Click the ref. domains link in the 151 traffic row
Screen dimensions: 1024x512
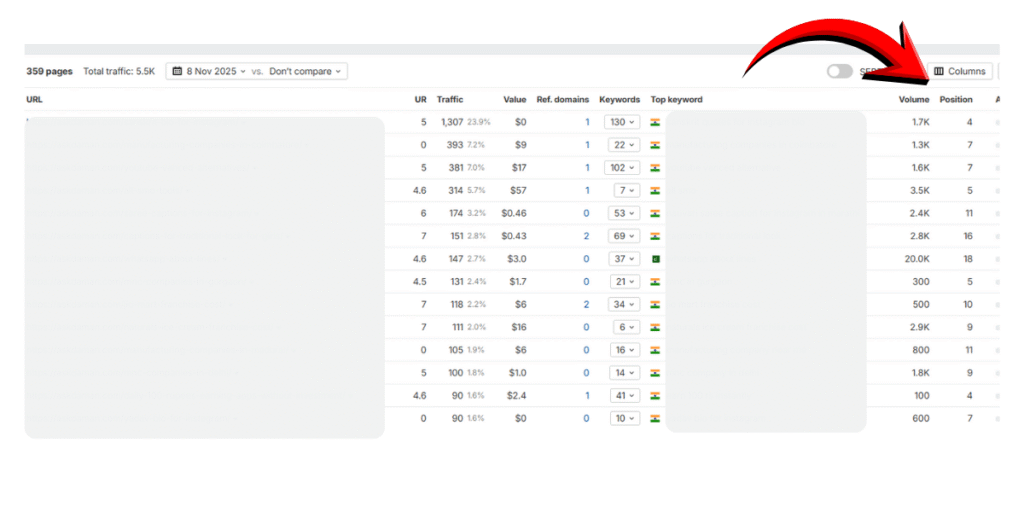click(586, 236)
